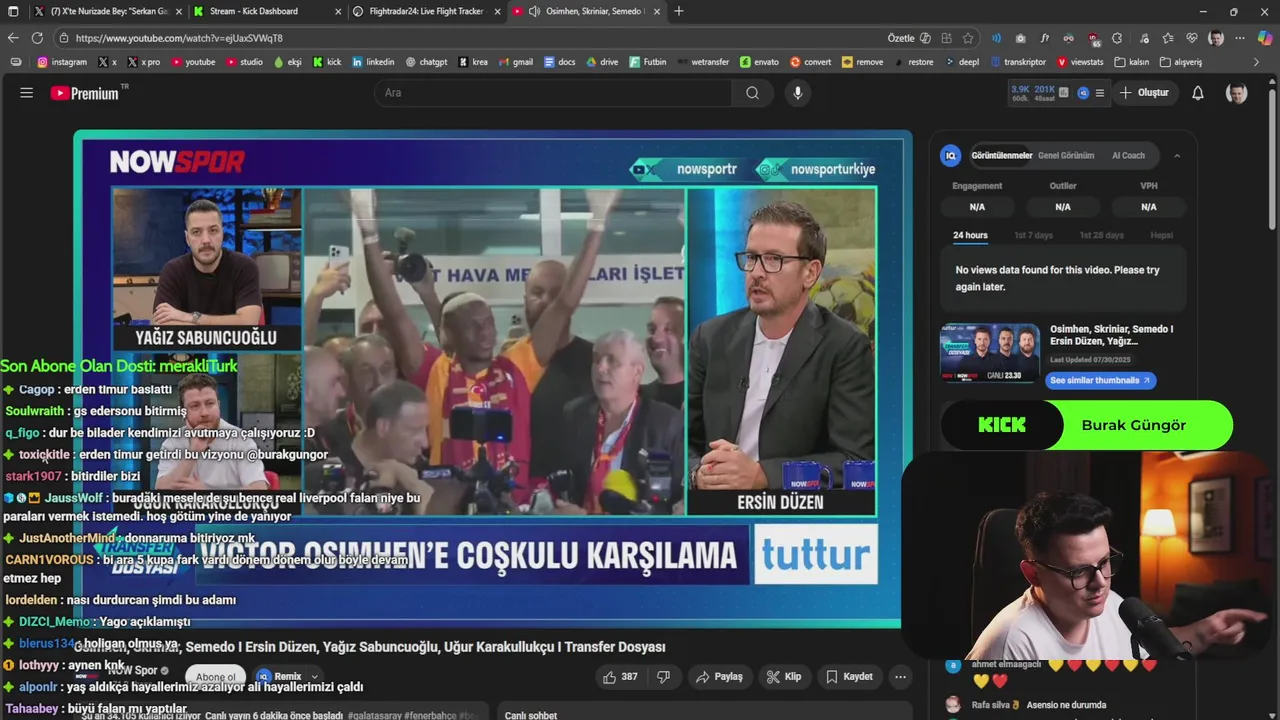Viewport: 1280px width, 720px height.
Task: Click See similar thumbnails button
Action: (1100, 380)
